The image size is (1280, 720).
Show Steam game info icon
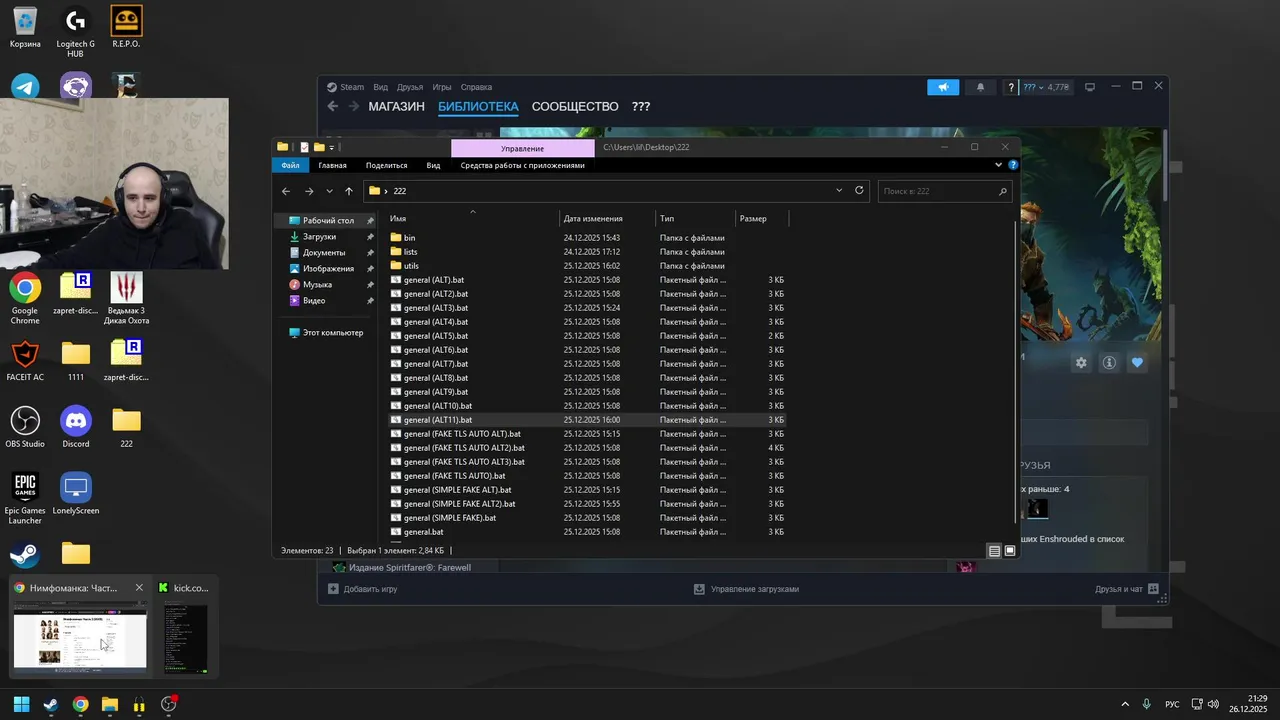[x=1109, y=363]
